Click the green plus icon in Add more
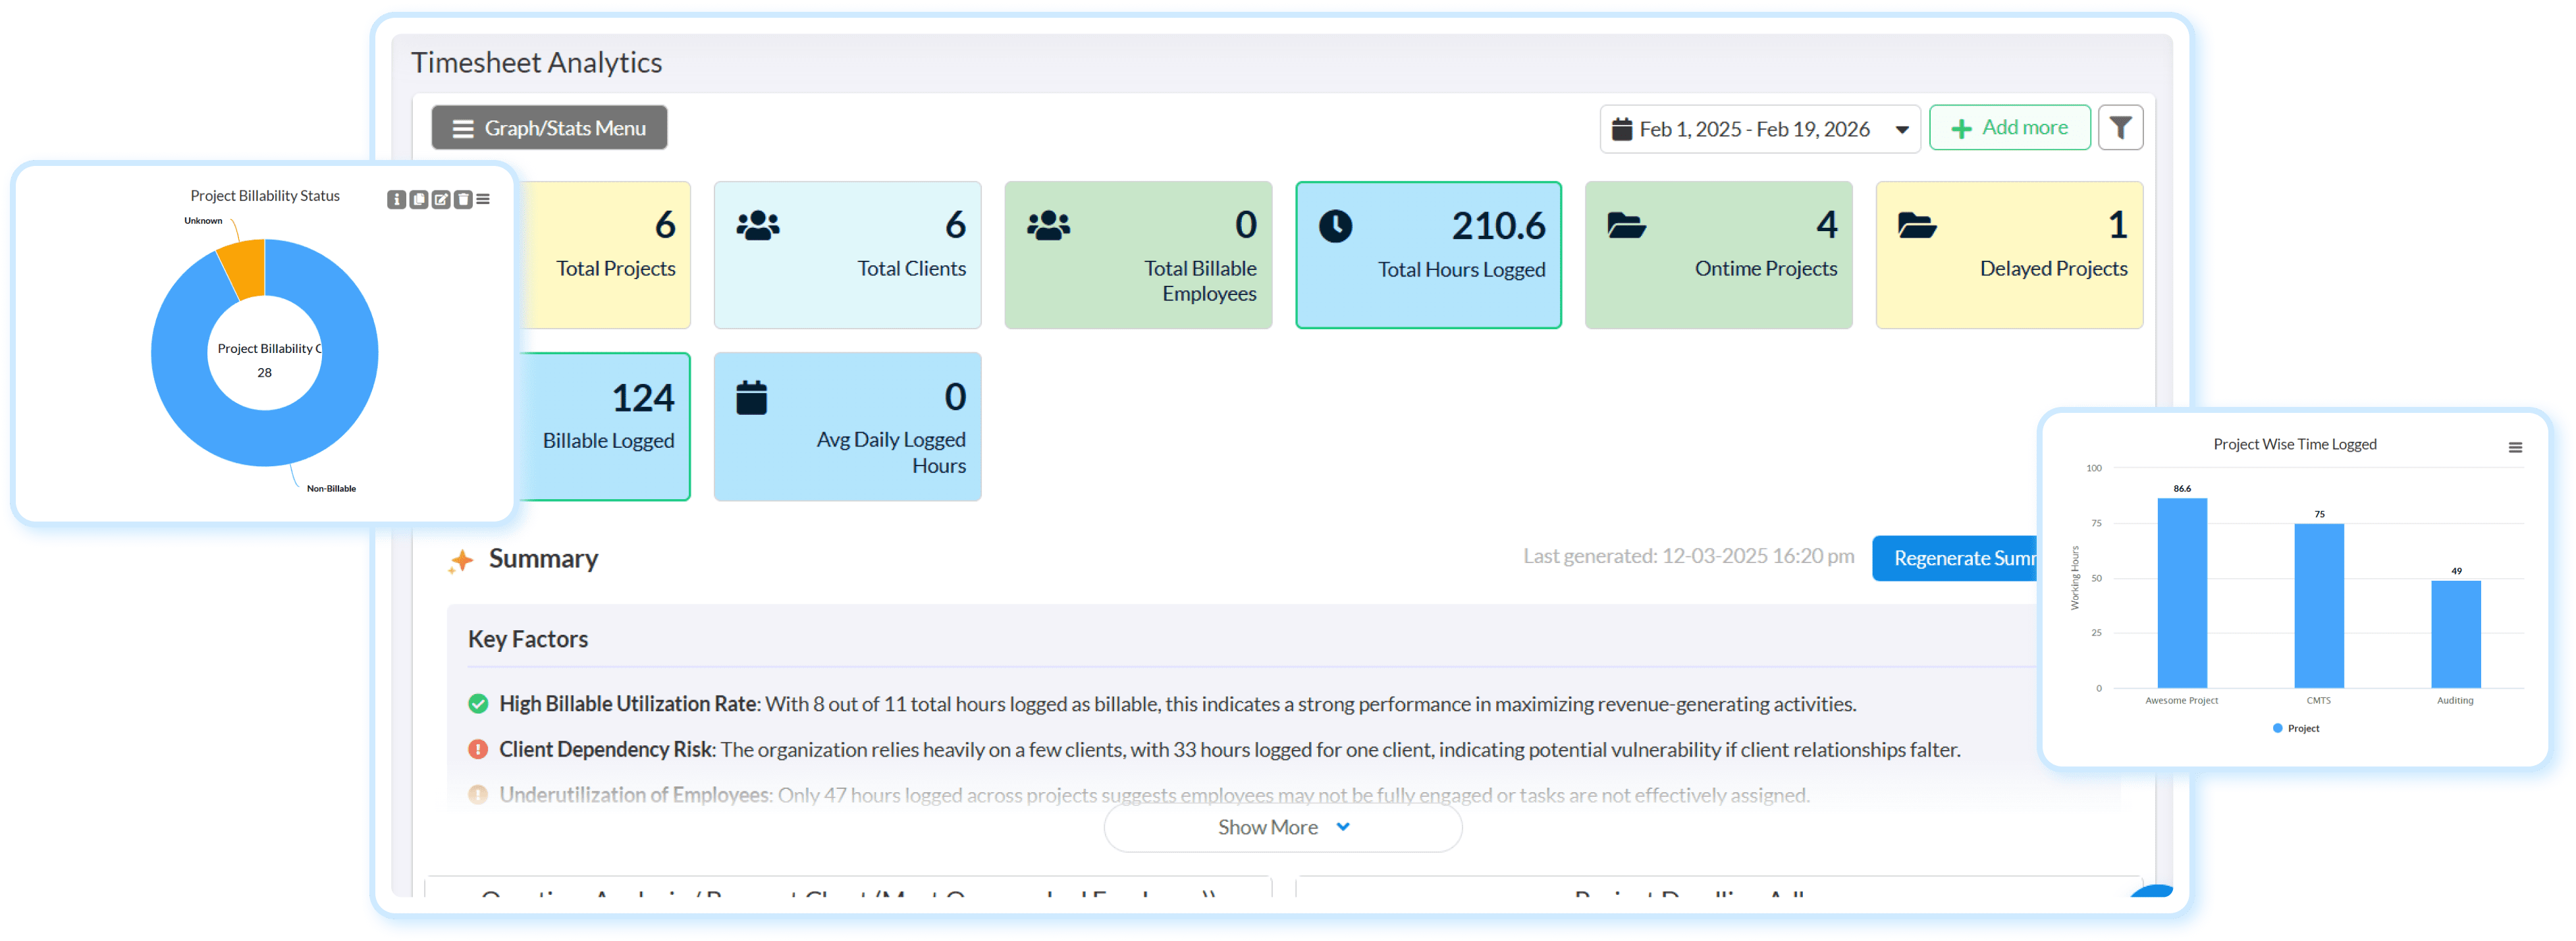This screenshot has width=2576, height=941. click(1961, 129)
